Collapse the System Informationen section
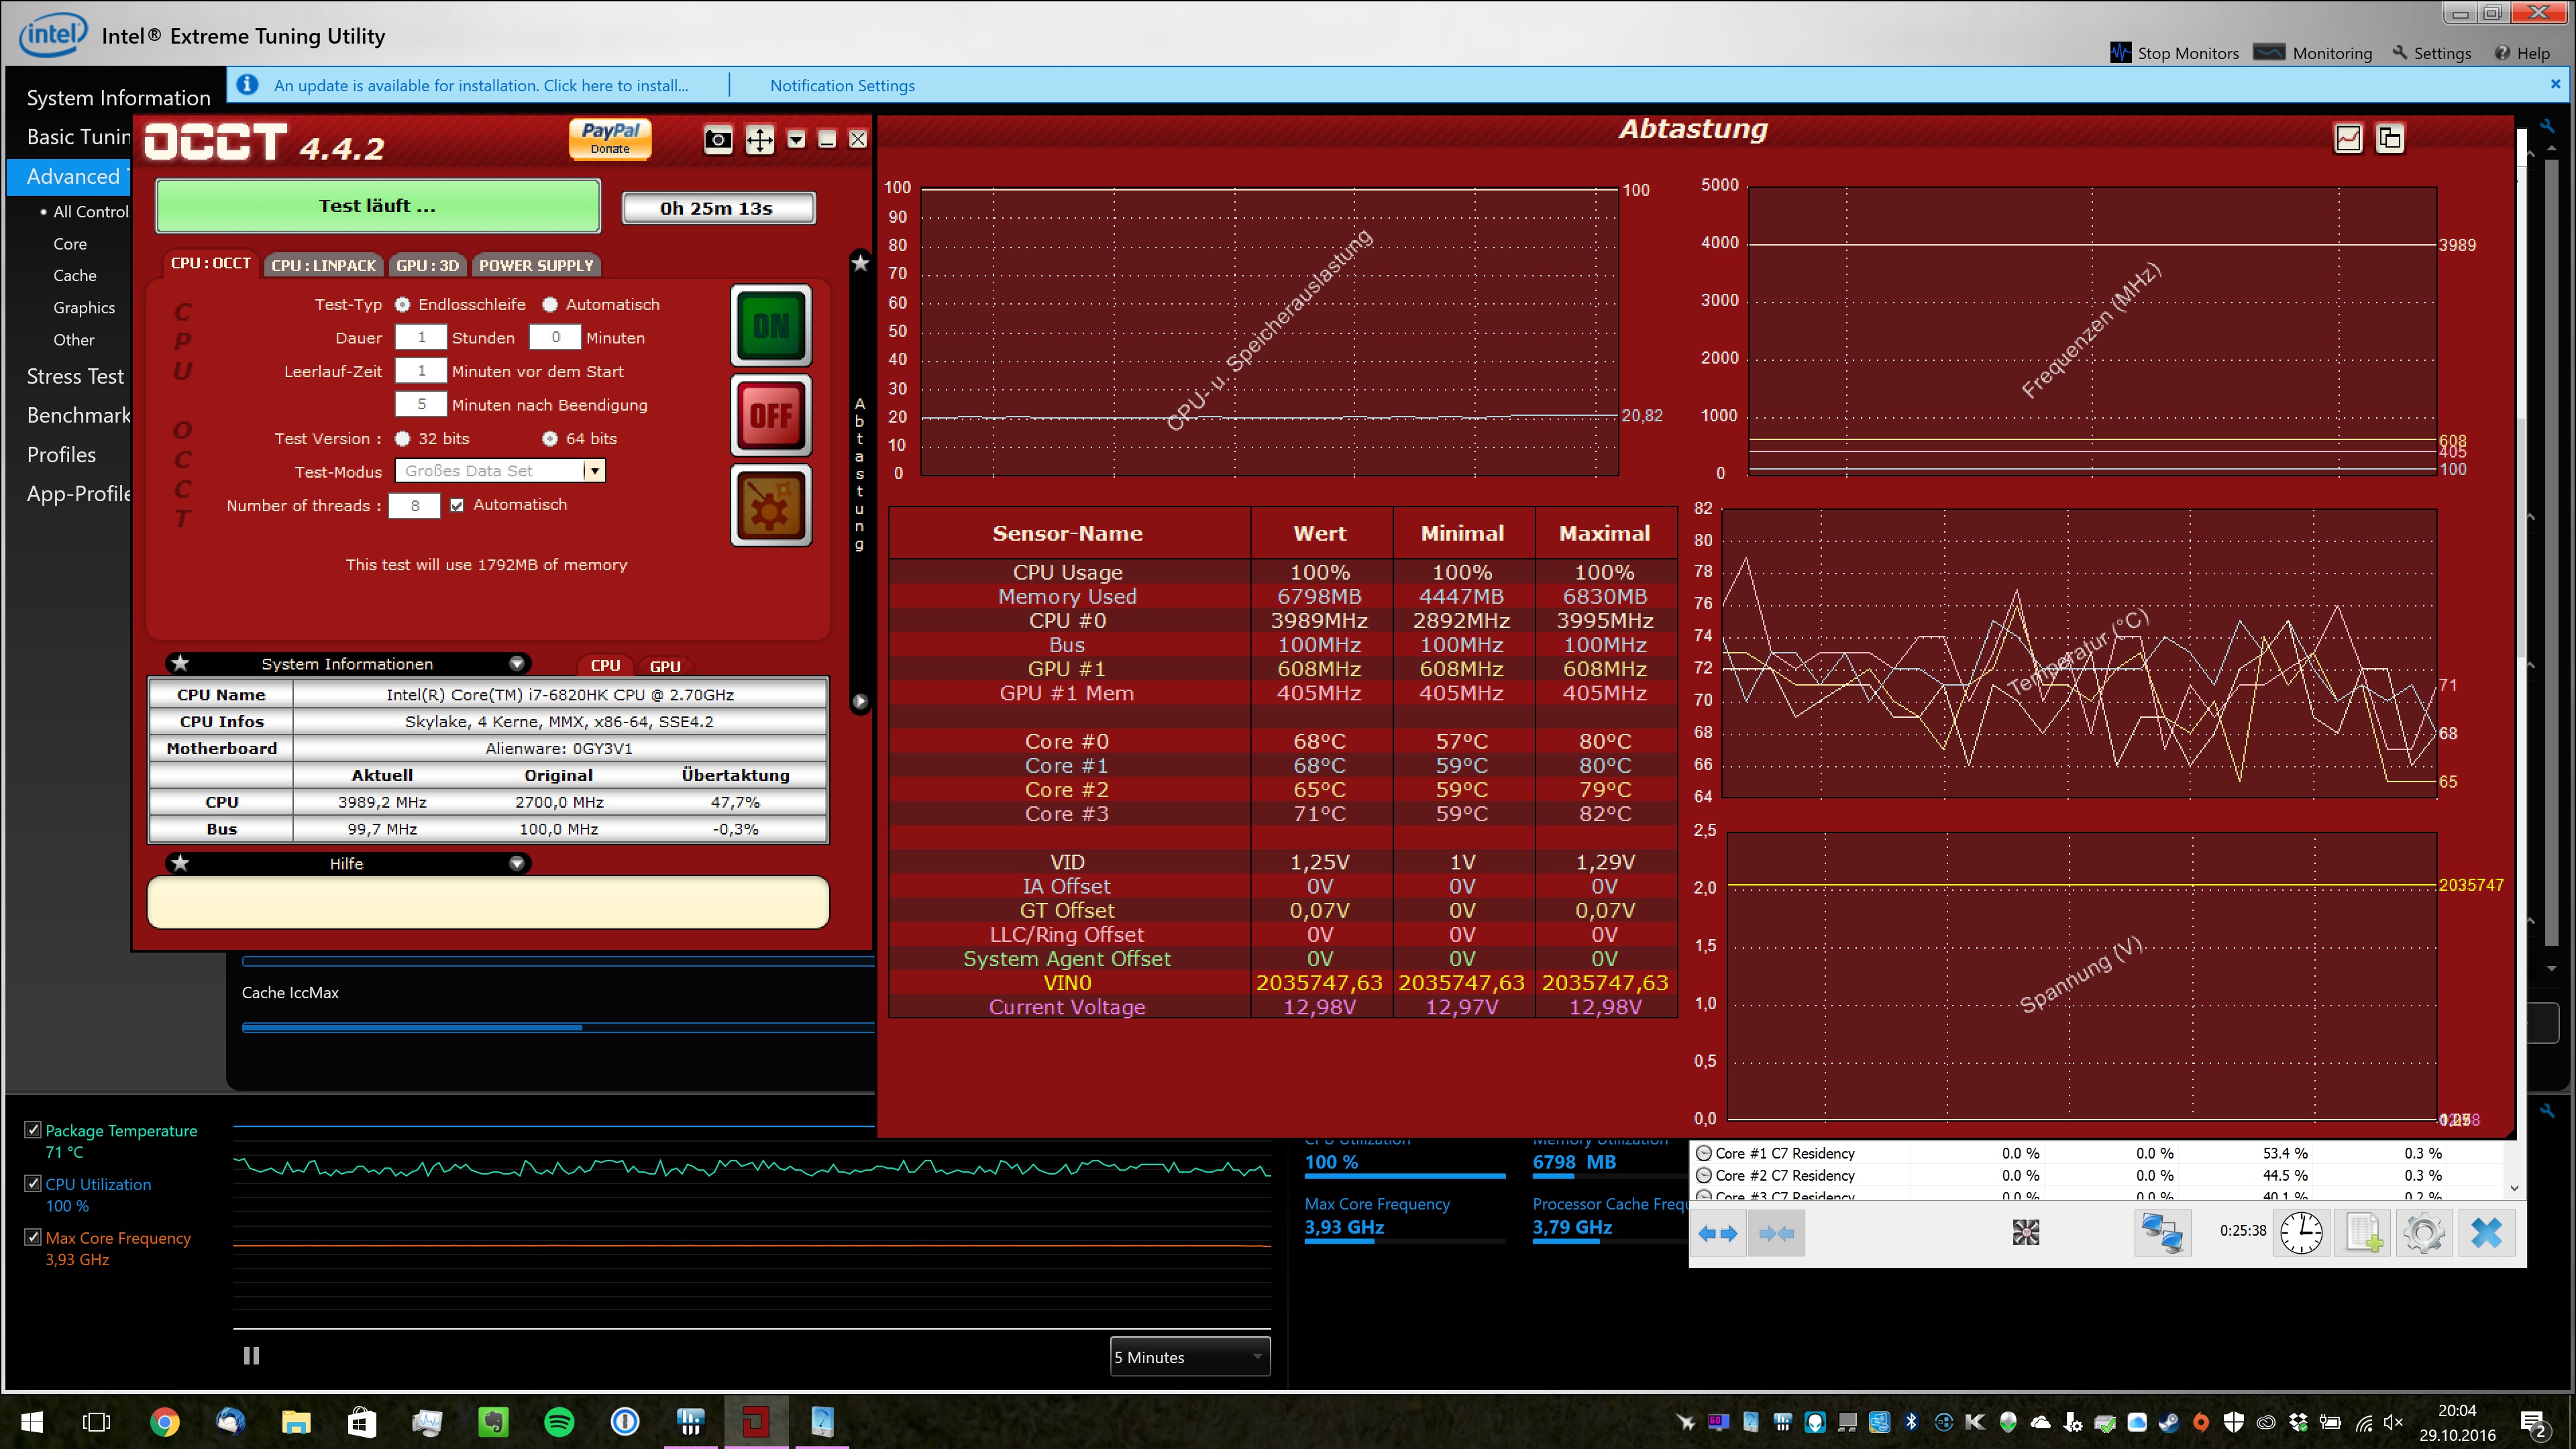 [517, 663]
